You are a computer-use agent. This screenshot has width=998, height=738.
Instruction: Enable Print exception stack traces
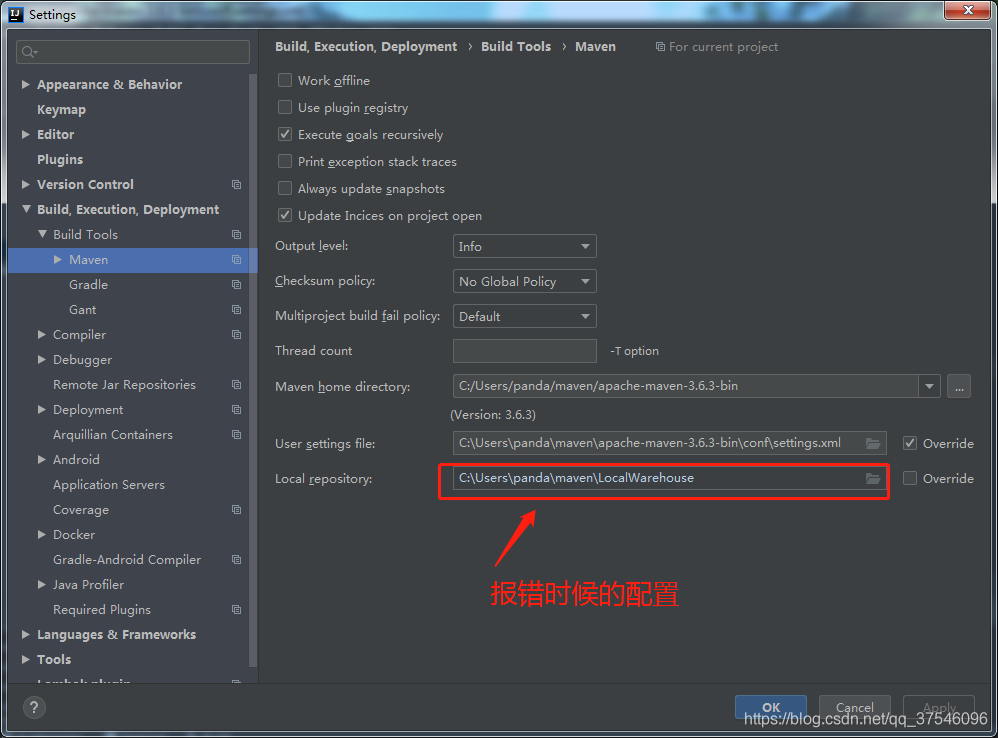click(285, 162)
